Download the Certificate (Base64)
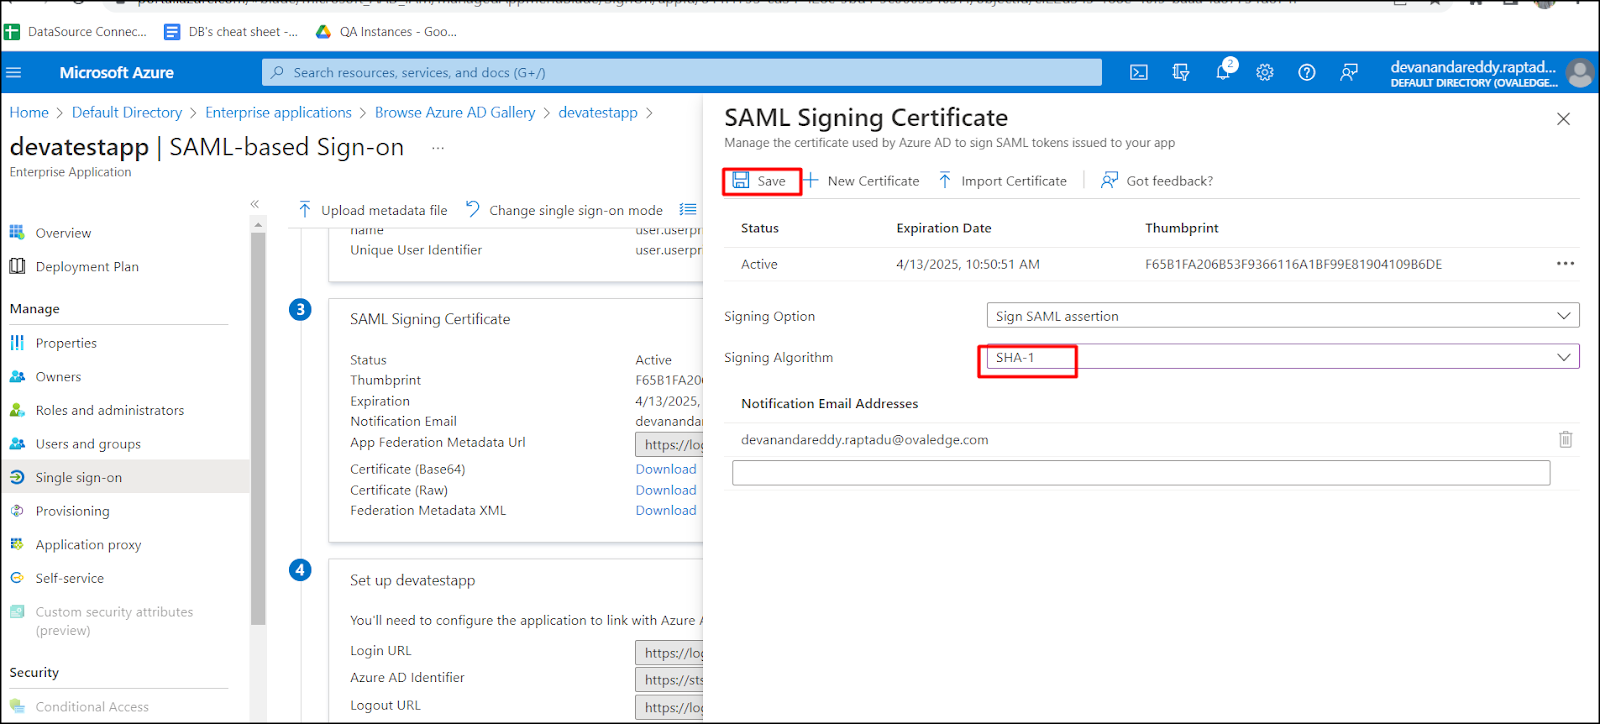 click(x=666, y=469)
